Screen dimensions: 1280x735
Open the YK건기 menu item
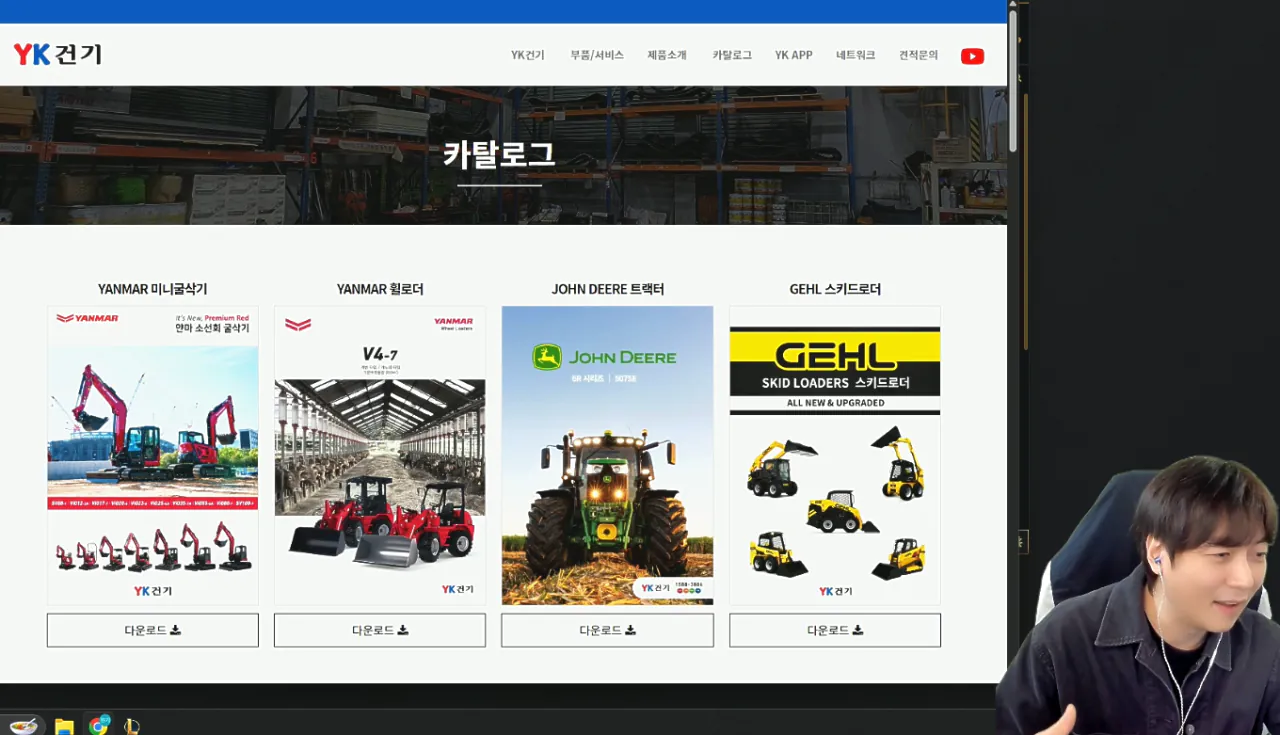(x=527, y=55)
